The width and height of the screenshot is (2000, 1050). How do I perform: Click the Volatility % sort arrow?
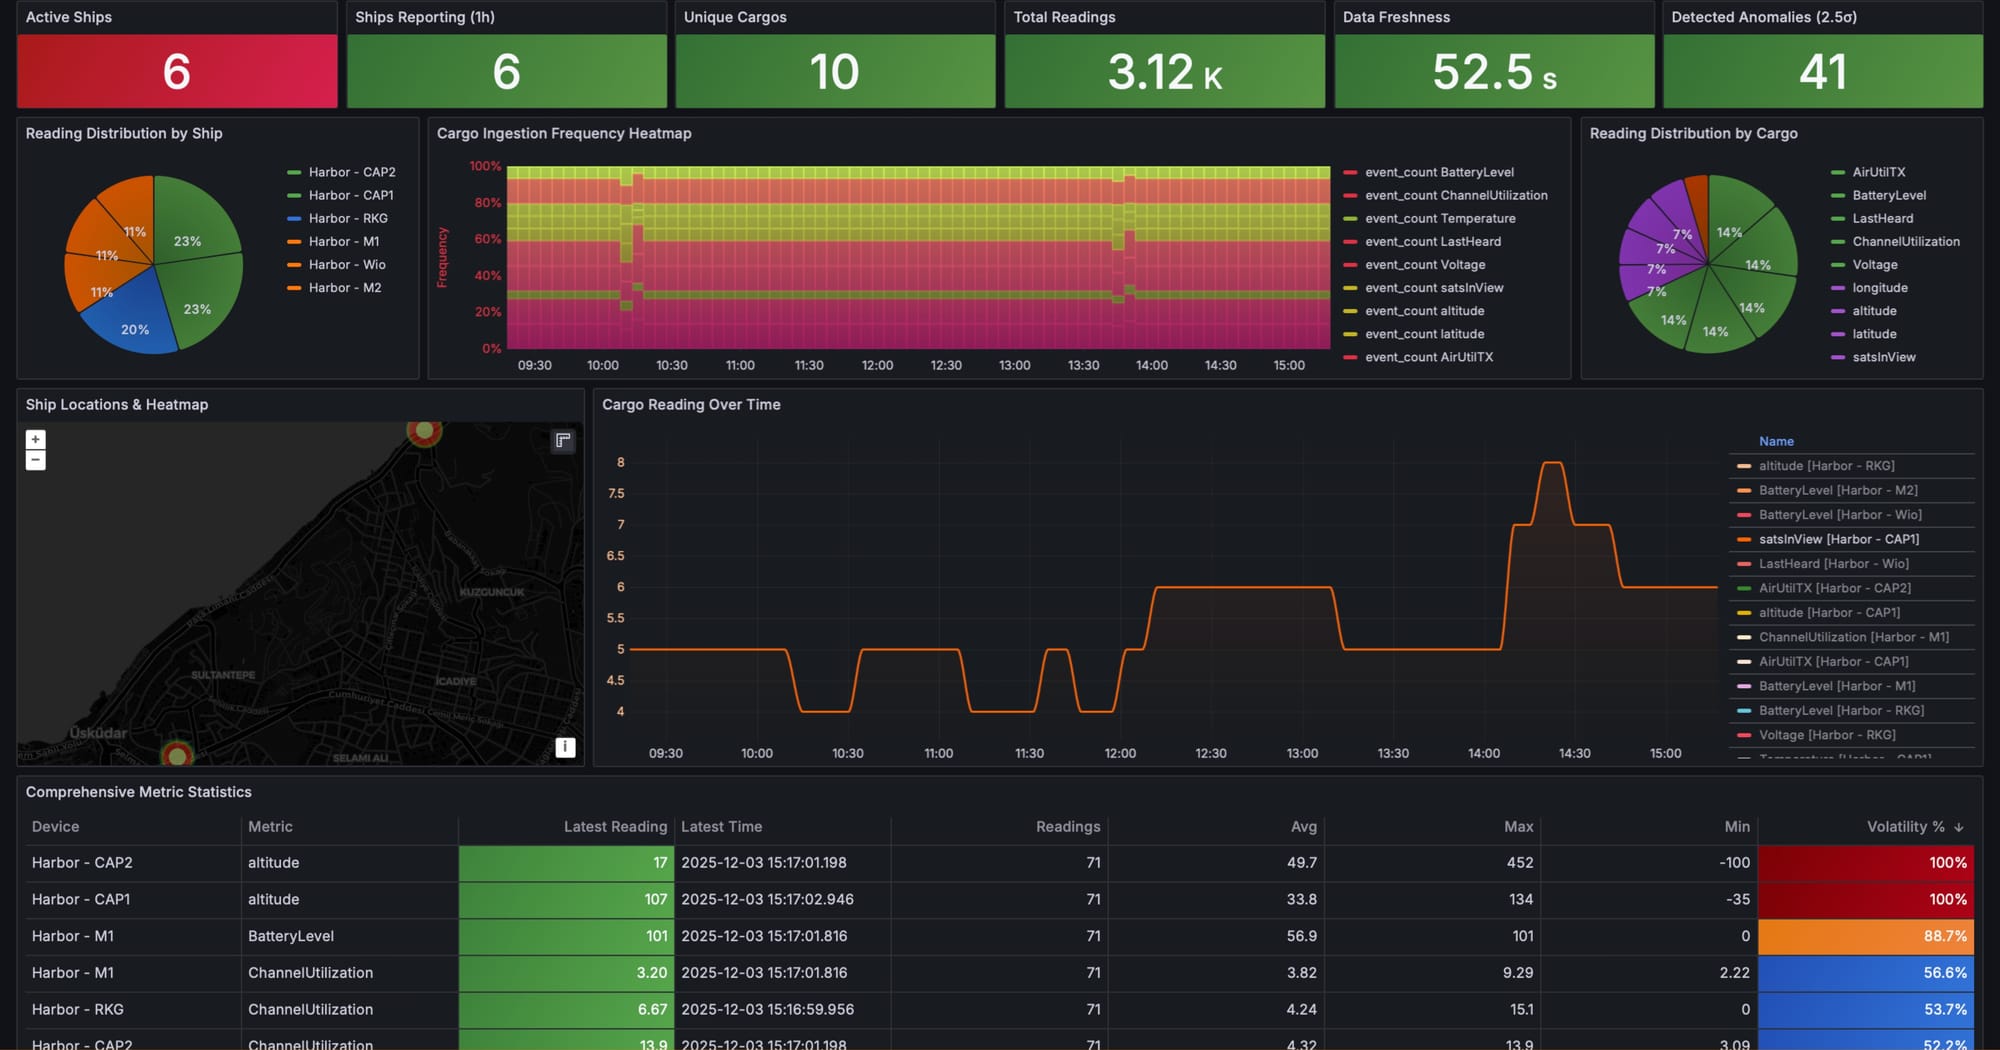click(1958, 827)
